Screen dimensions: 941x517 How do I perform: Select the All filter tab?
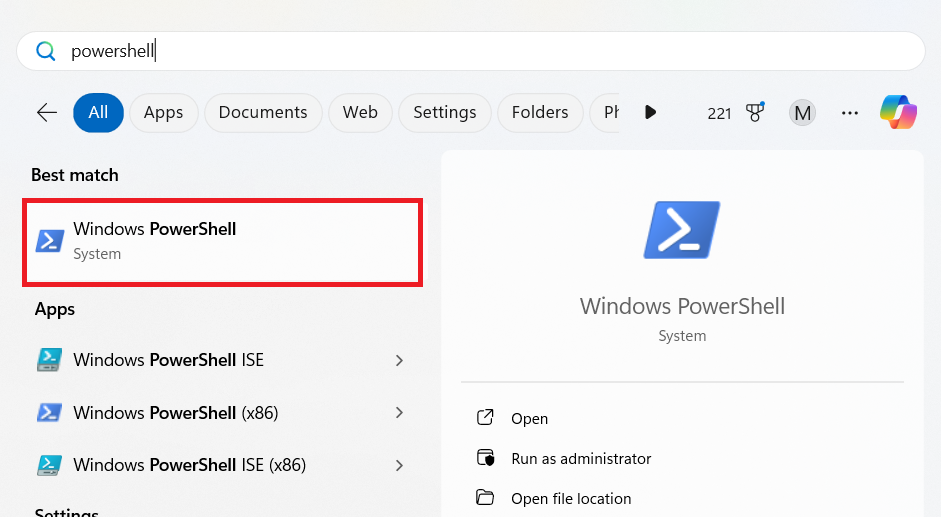[x=98, y=112]
